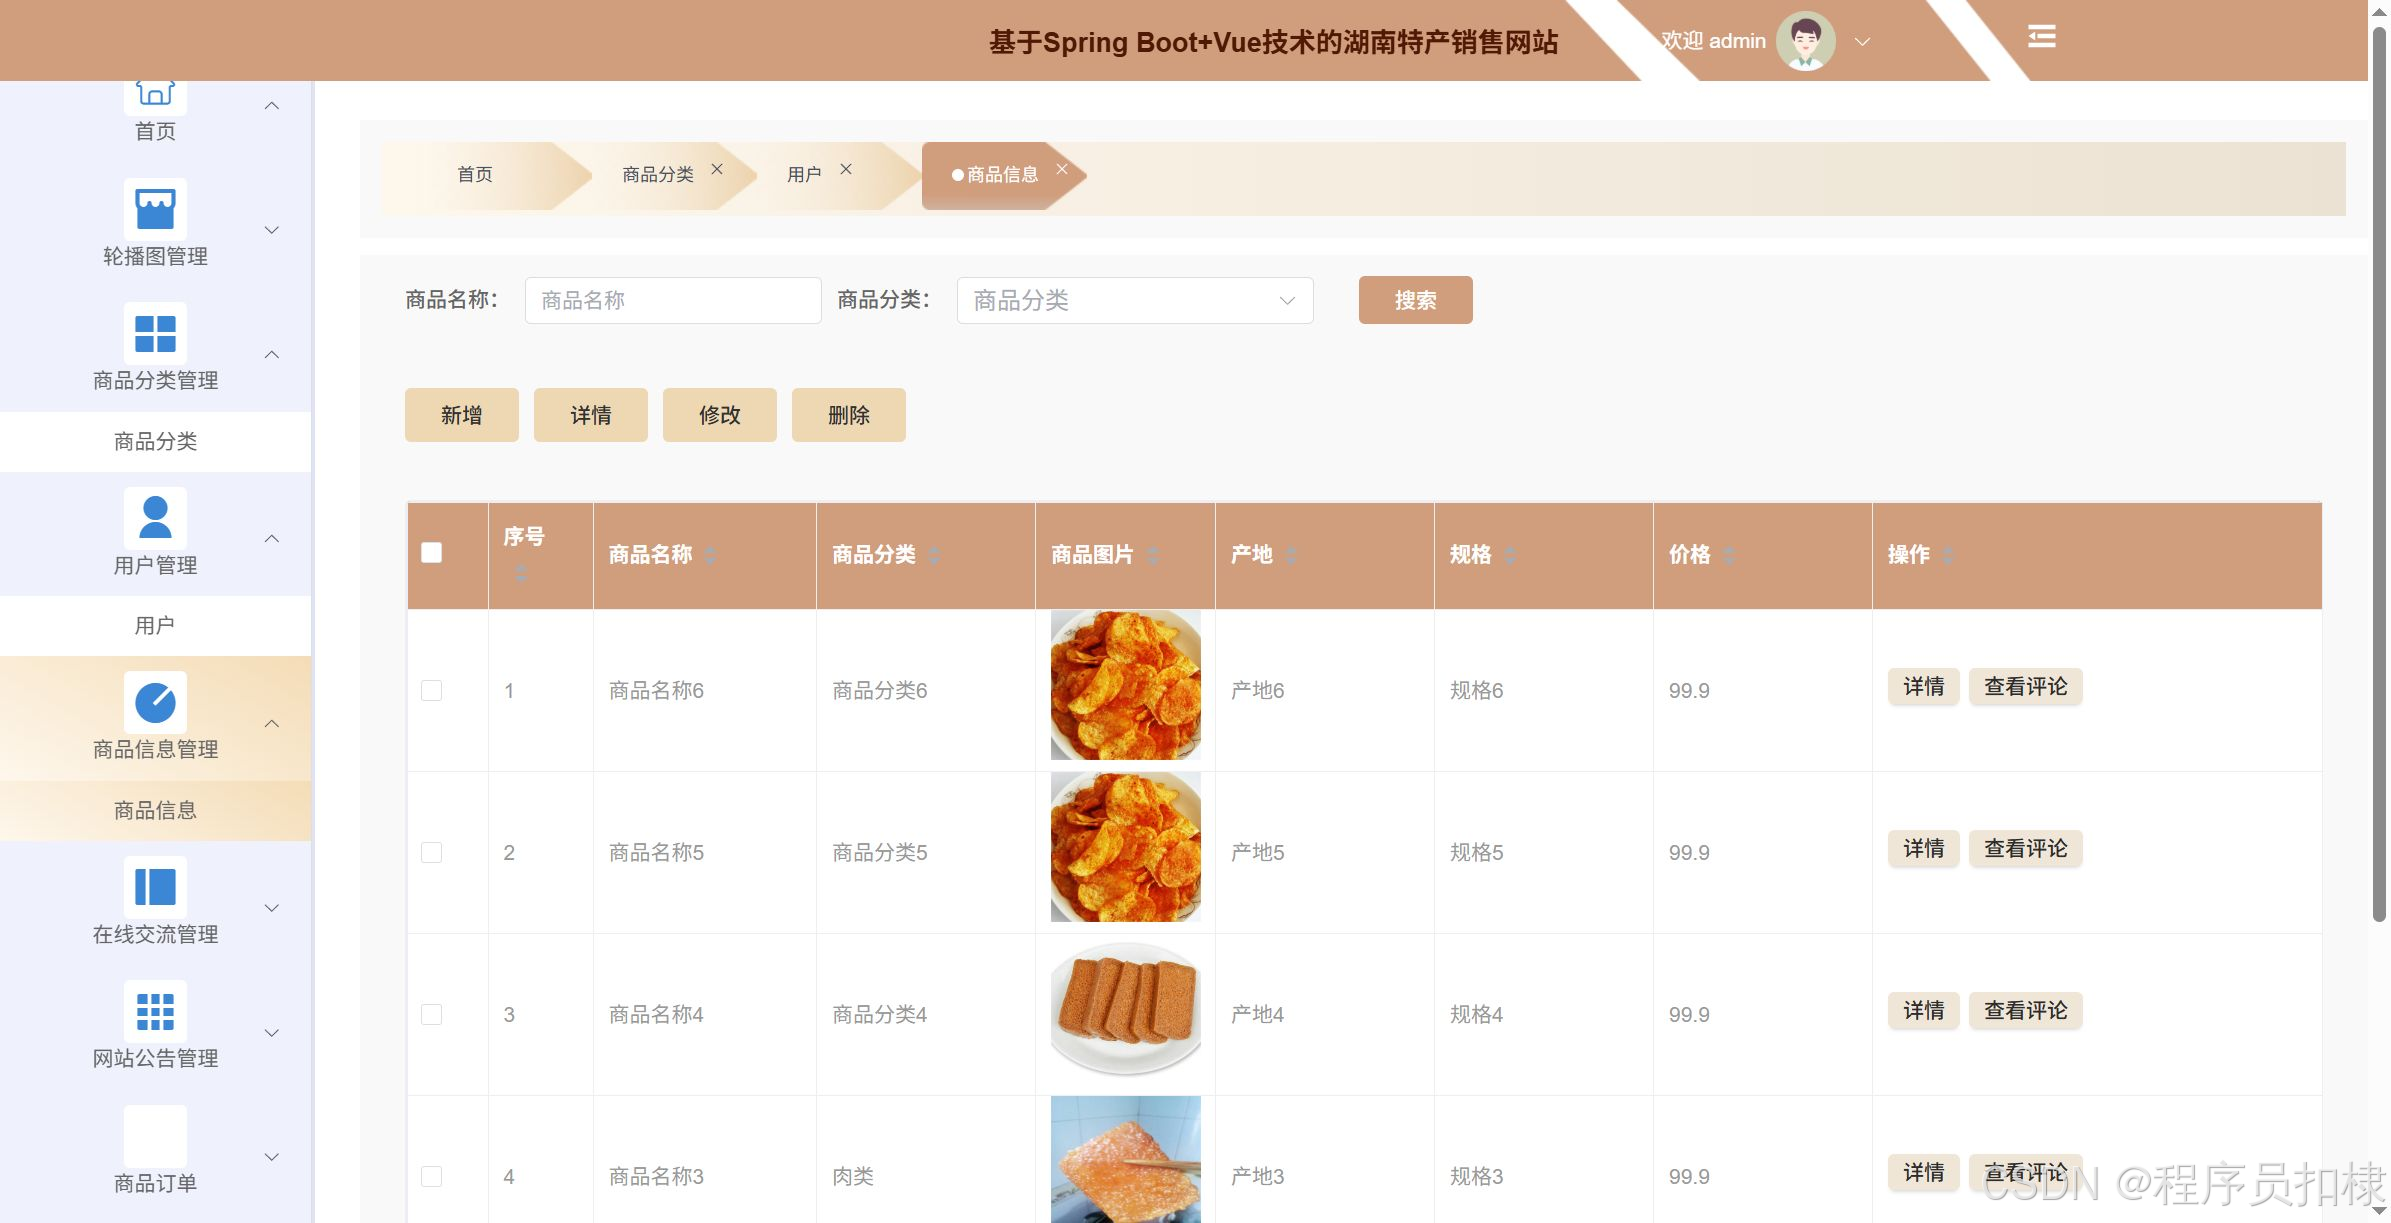Click the carousel management store icon

pyautogui.click(x=155, y=209)
